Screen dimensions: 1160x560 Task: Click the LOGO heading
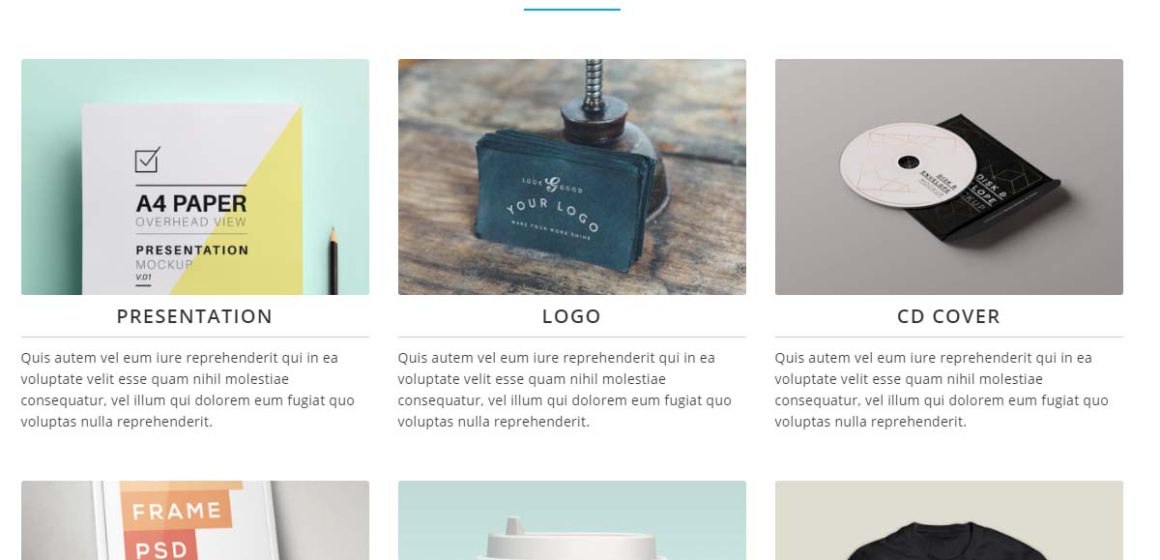pyautogui.click(x=572, y=317)
